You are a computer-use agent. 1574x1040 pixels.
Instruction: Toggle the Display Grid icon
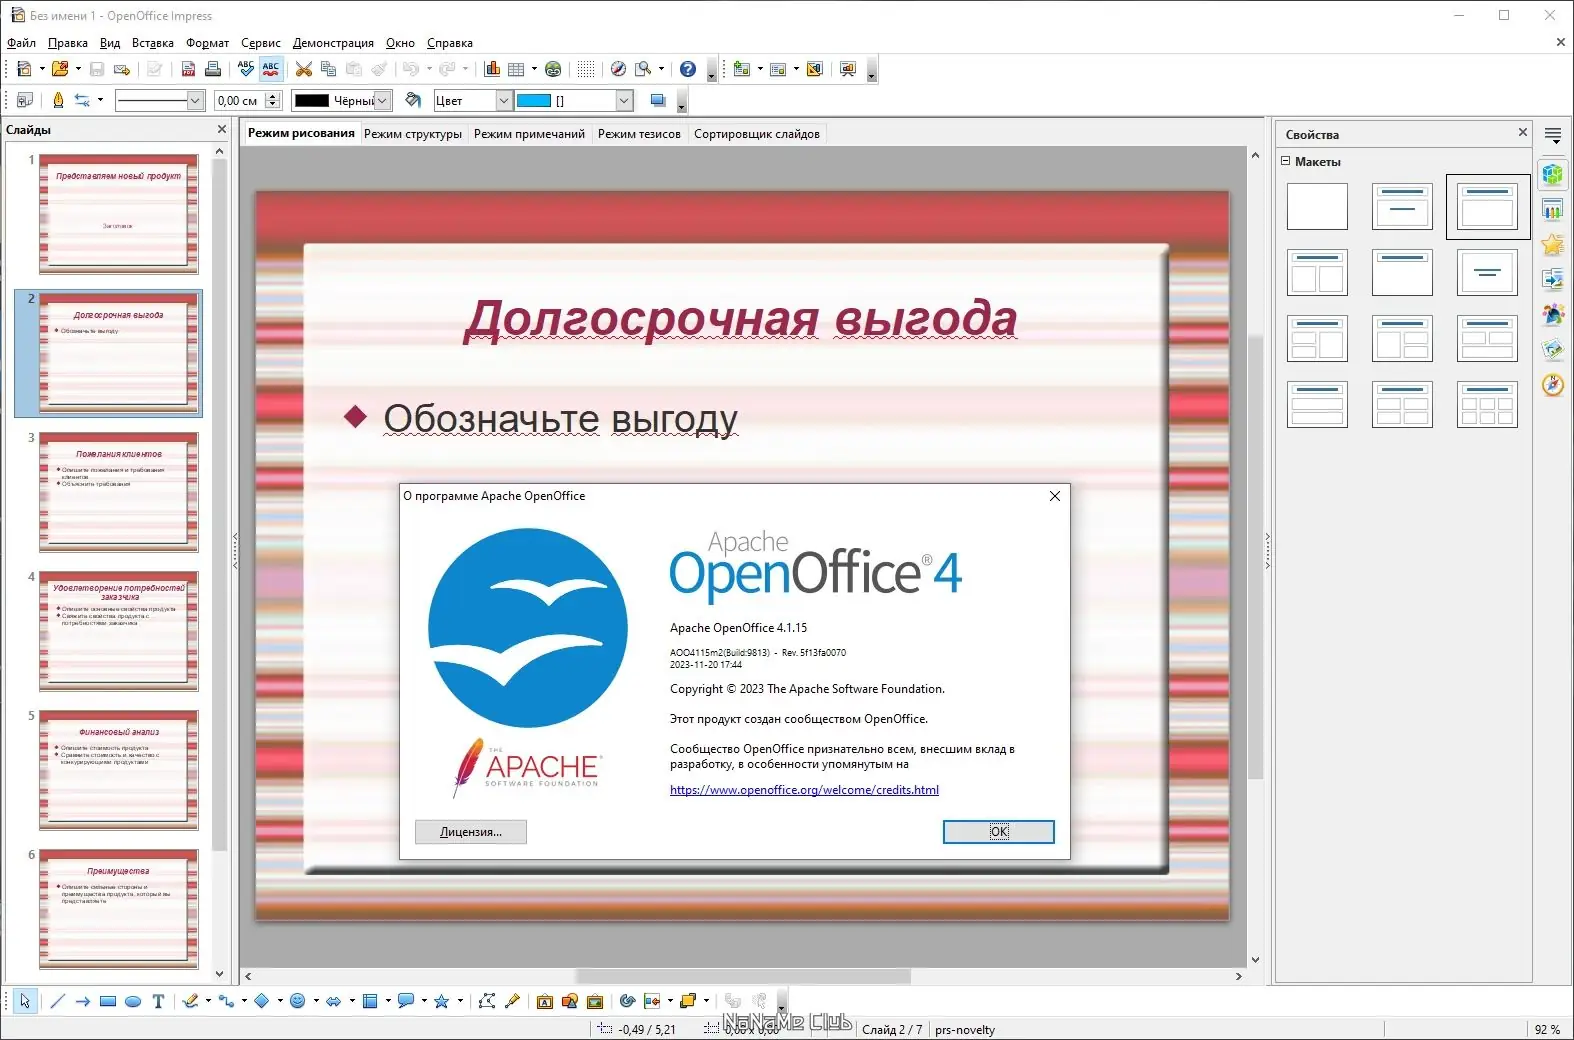click(586, 69)
